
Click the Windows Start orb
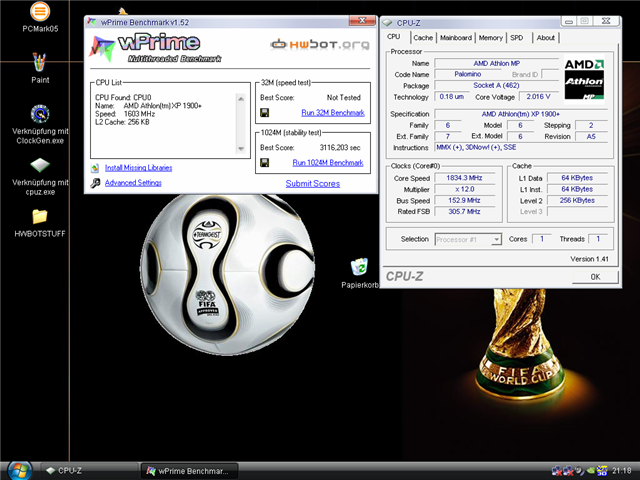pos(20,471)
